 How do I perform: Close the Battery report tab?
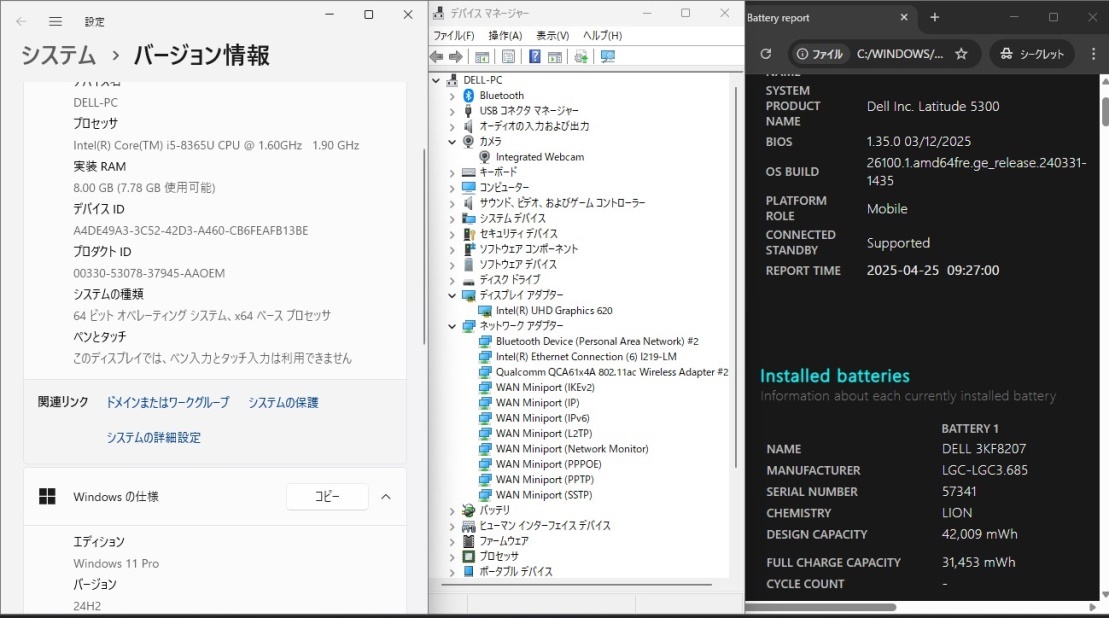click(904, 17)
